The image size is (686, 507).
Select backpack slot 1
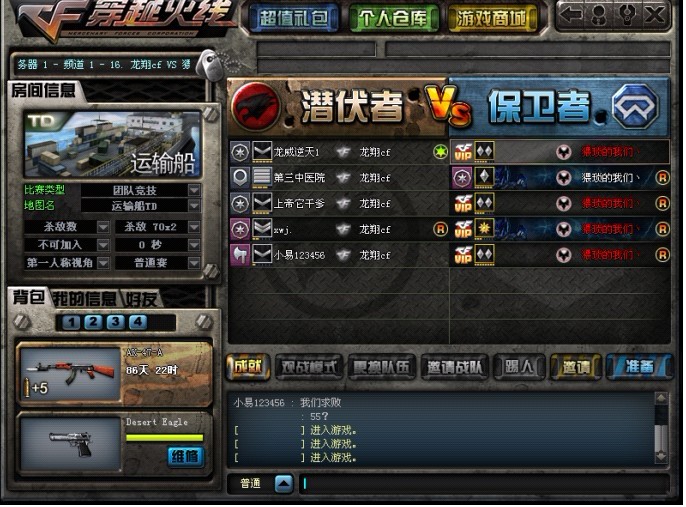click(x=71, y=323)
